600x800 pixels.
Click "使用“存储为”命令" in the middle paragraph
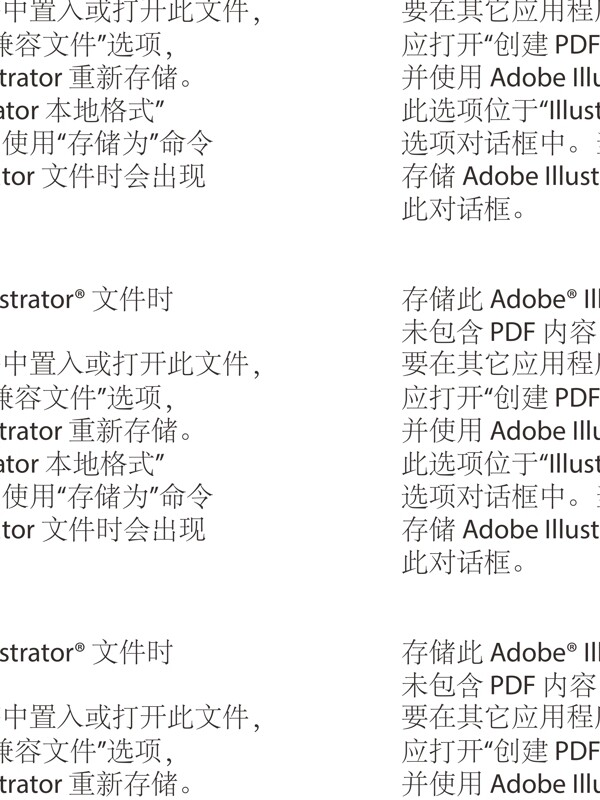coord(108,496)
